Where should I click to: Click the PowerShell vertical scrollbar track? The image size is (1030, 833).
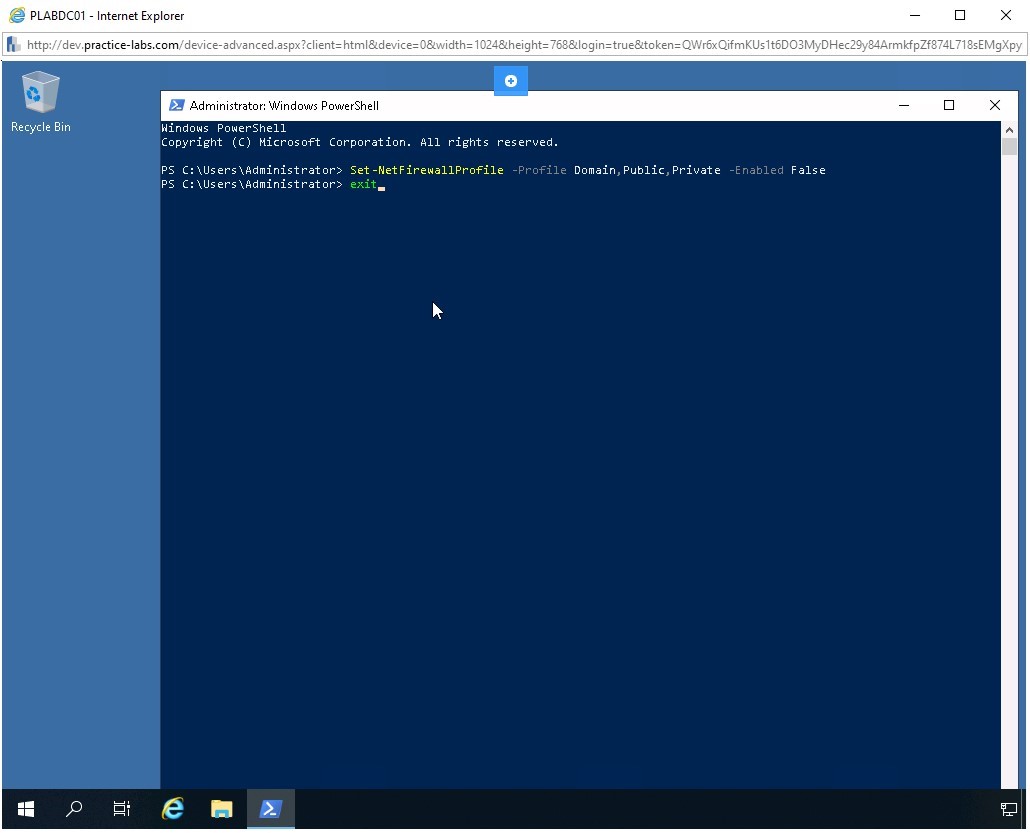pos(1009,450)
